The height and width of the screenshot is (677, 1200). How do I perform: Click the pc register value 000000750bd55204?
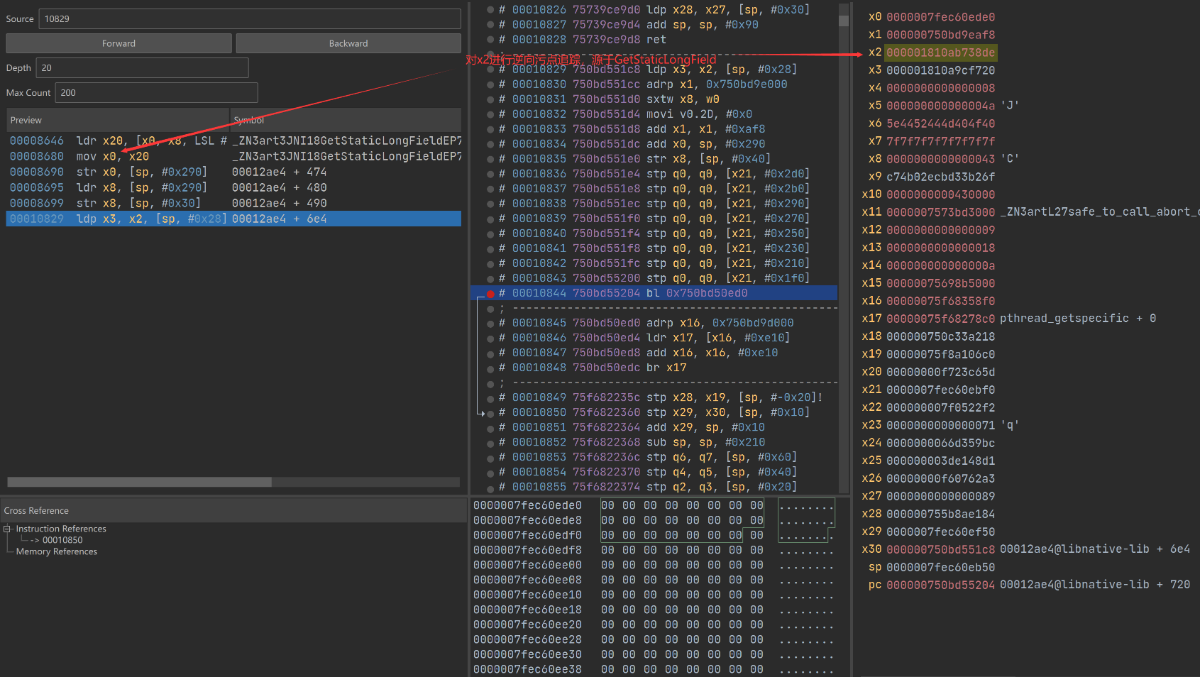click(940, 584)
